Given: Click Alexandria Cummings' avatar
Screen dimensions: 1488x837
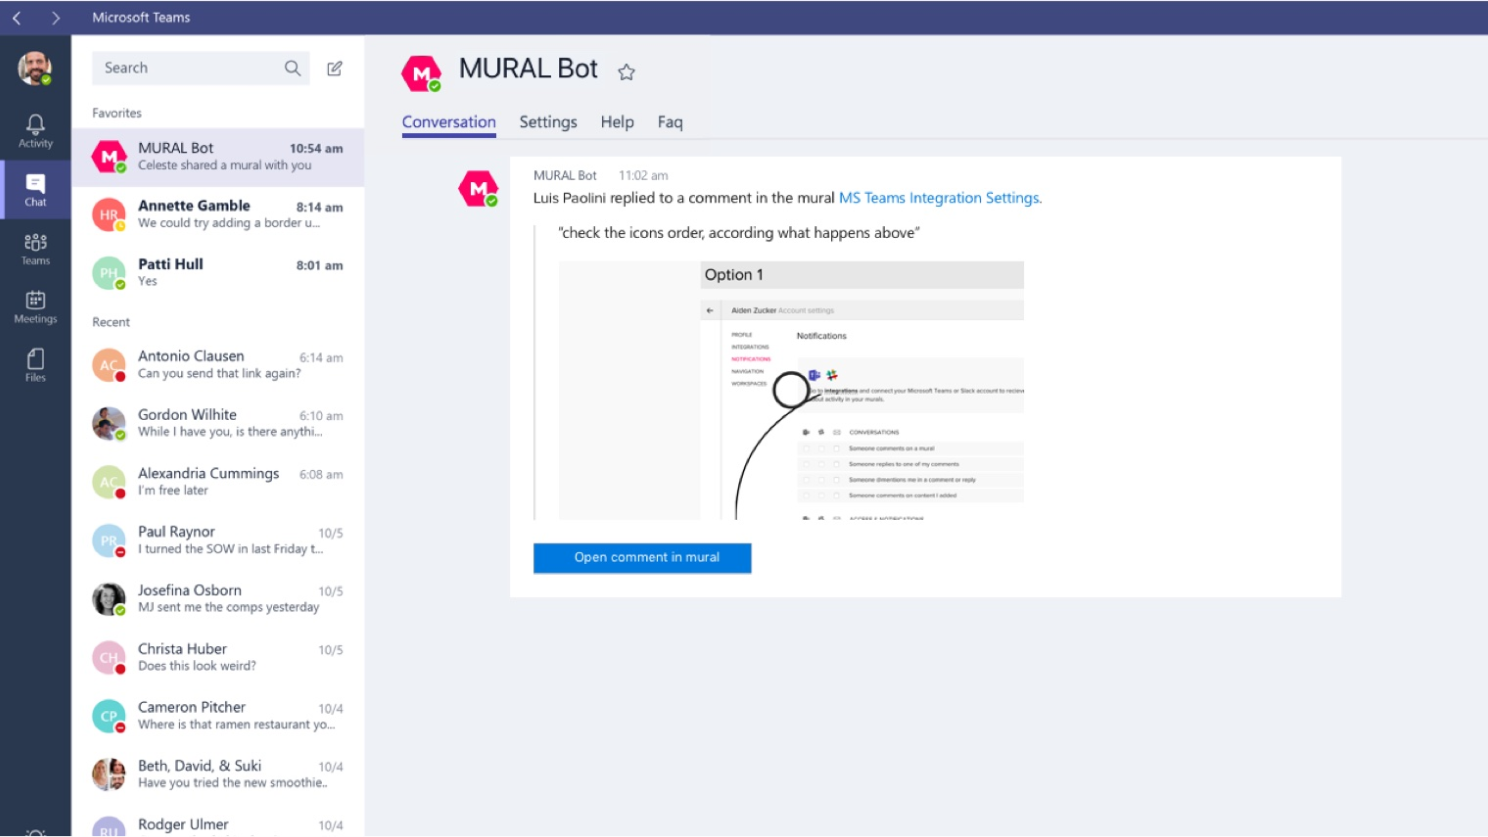Looking at the screenshot, I should click(x=109, y=482).
